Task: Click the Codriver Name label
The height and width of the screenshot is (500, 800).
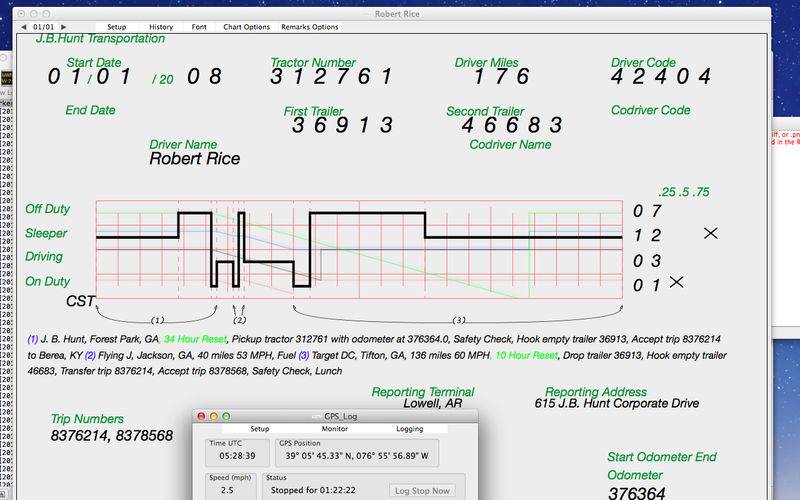Action: pyautogui.click(x=510, y=145)
